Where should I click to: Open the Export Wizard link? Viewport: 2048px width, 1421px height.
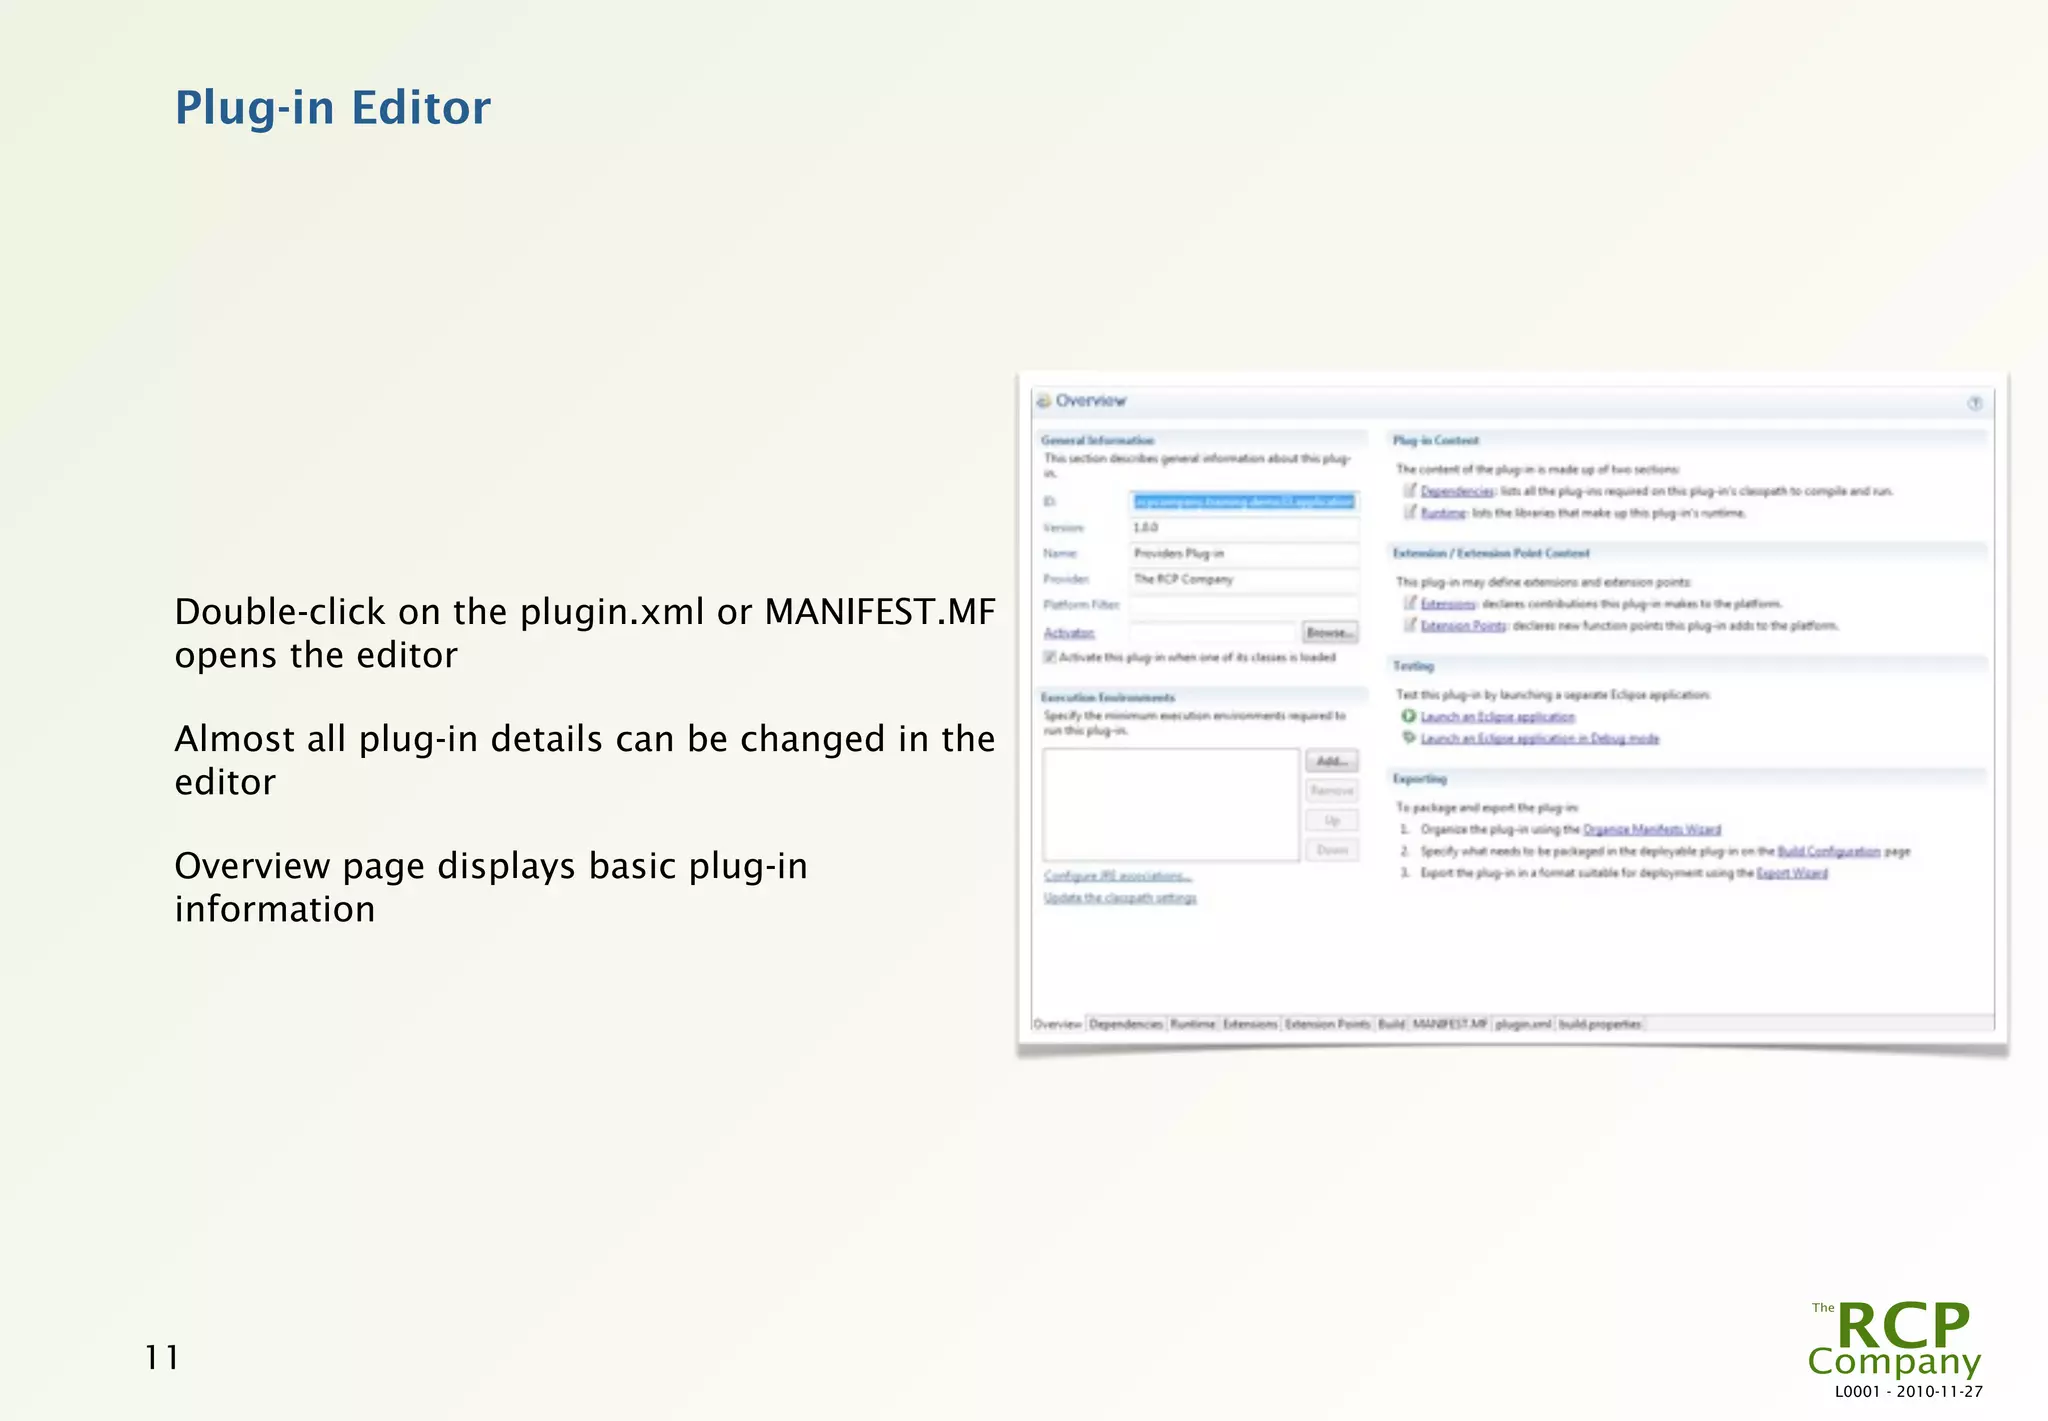1792,873
